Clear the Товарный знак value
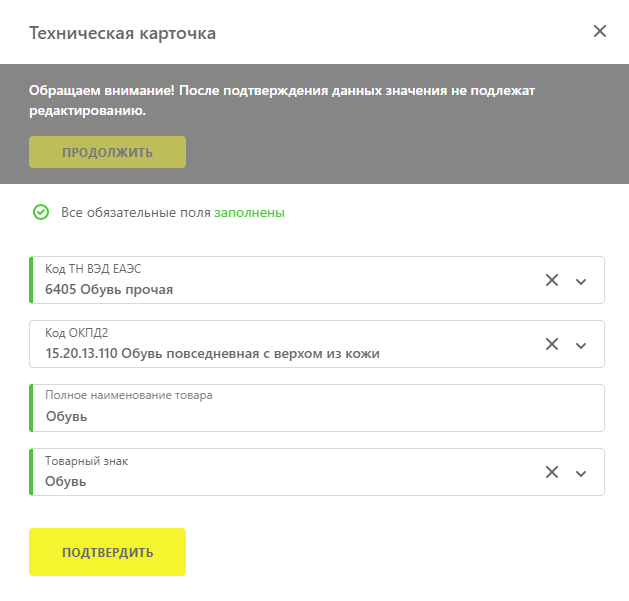629x601 pixels. [x=551, y=472]
